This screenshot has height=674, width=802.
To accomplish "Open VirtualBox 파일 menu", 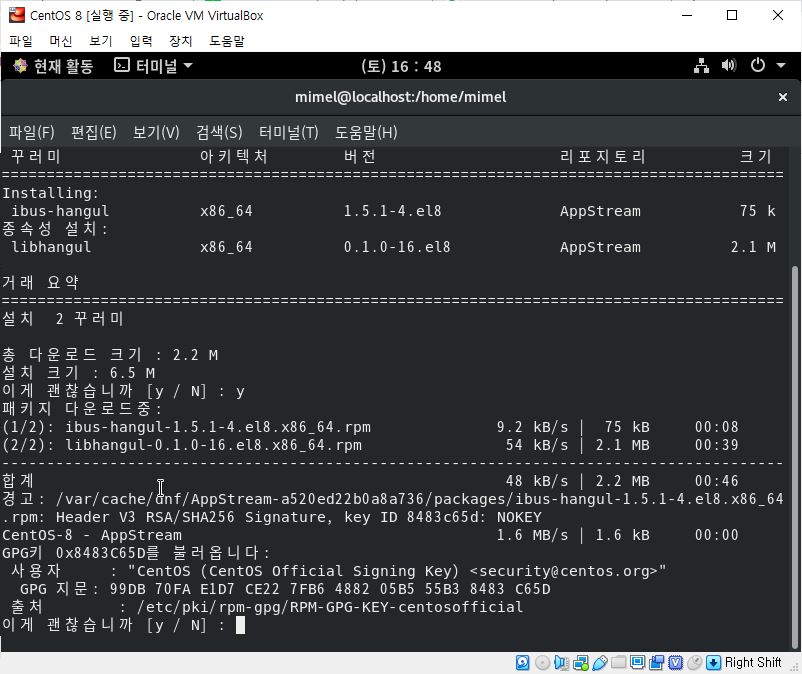I will 20,41.
